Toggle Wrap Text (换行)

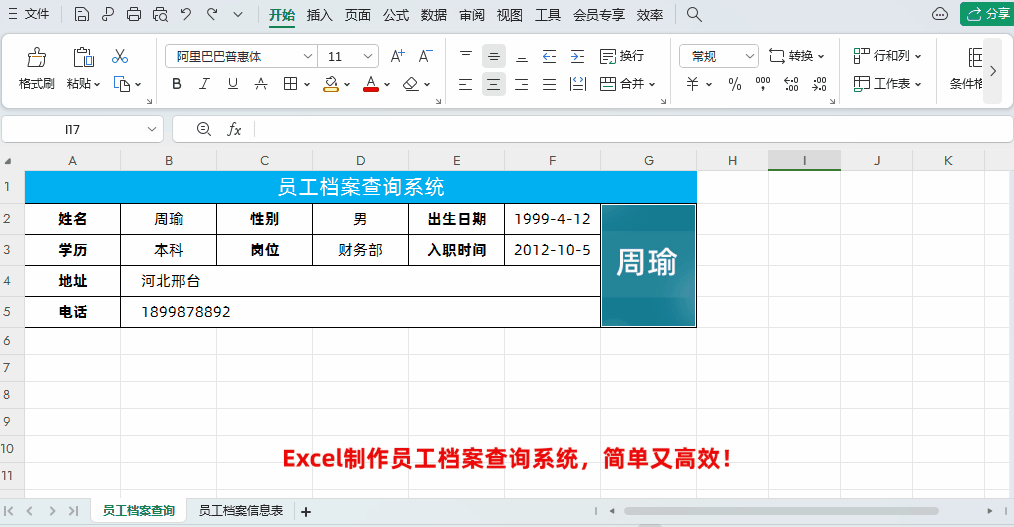pos(622,56)
